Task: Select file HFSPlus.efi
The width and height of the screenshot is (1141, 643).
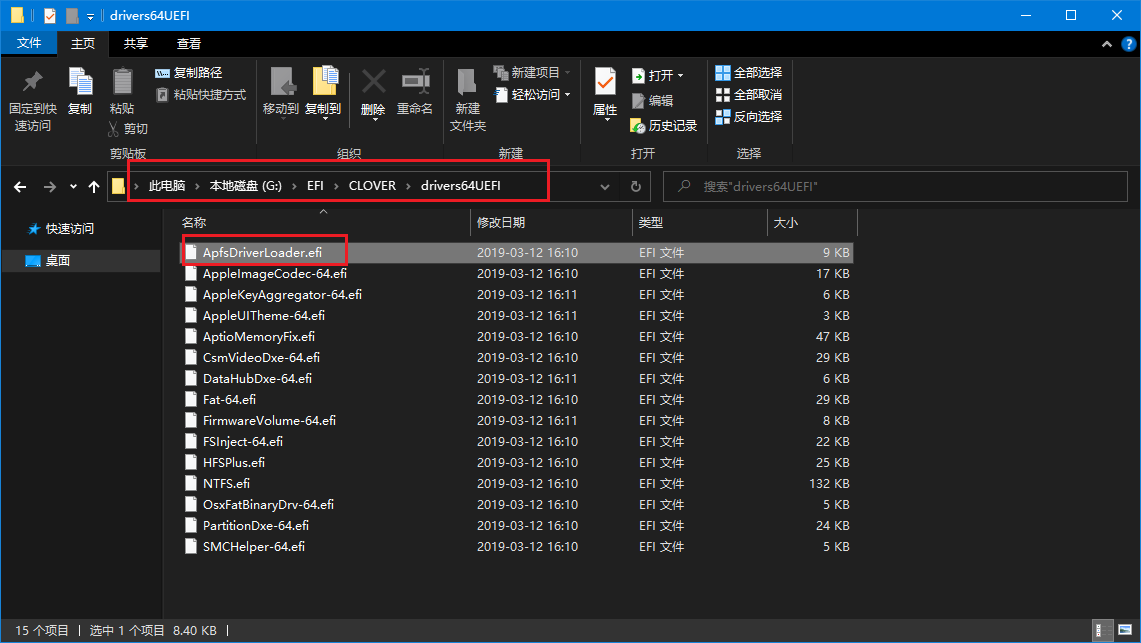Action: coord(517,463)
